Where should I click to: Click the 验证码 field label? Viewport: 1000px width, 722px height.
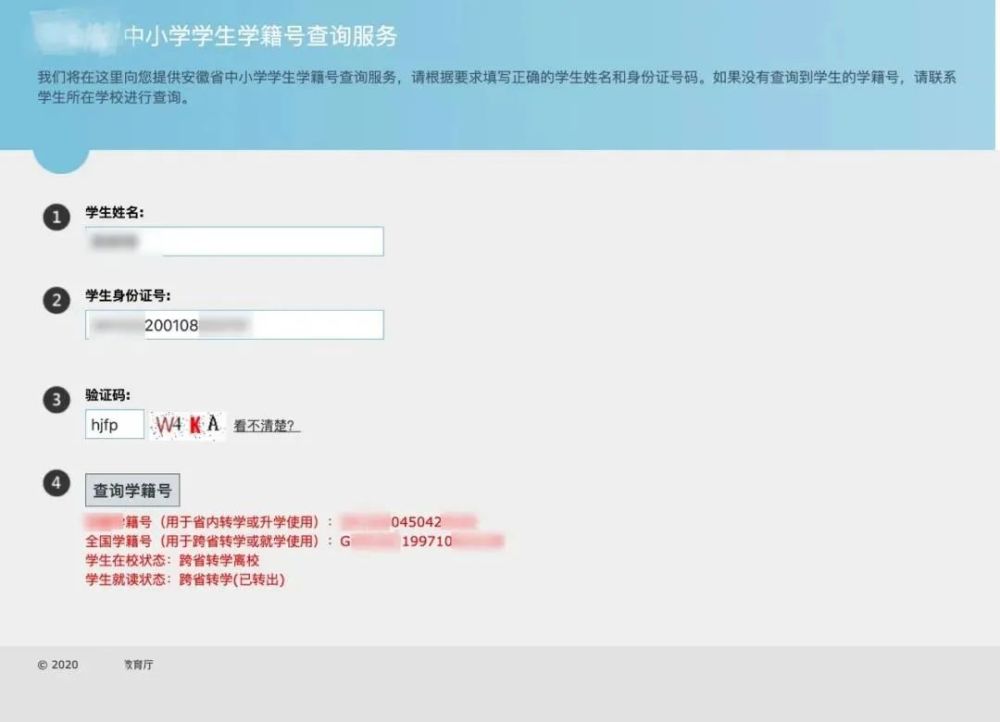pos(108,395)
